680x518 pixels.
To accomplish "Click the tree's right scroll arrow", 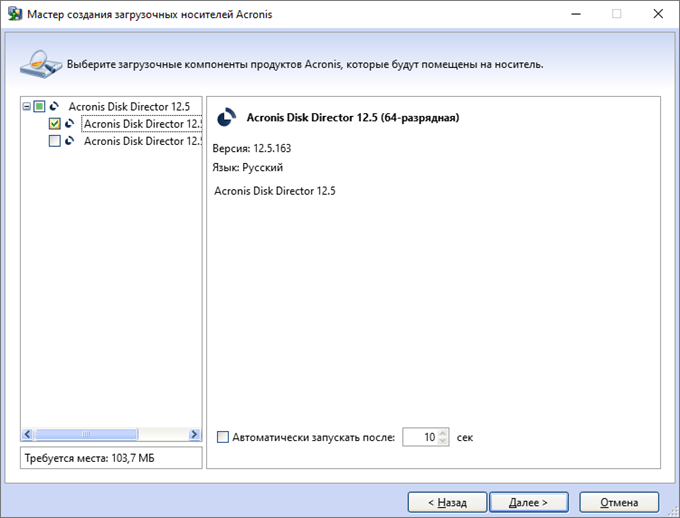I will (x=194, y=434).
